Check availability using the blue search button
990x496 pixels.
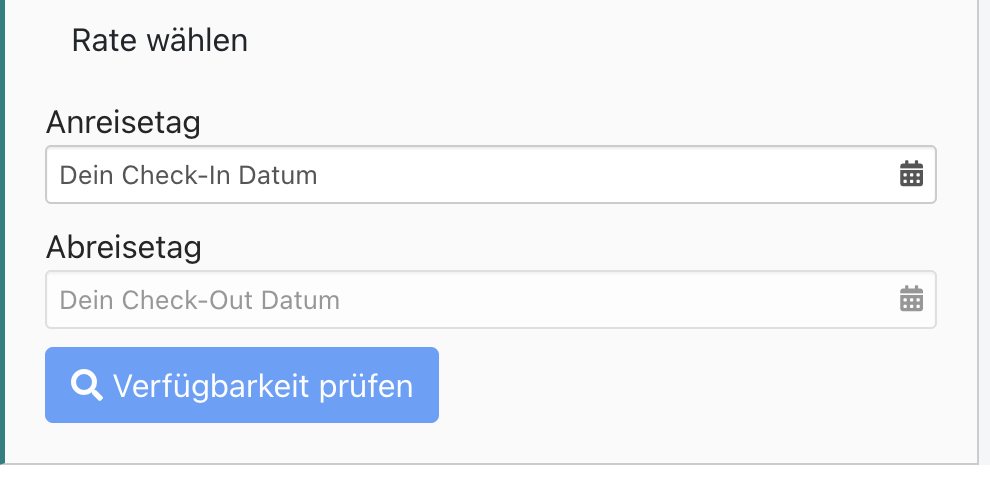click(242, 385)
